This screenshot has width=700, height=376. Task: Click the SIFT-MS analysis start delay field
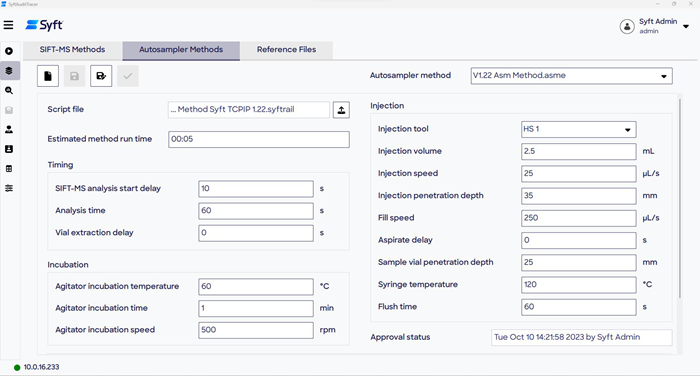[256, 189]
